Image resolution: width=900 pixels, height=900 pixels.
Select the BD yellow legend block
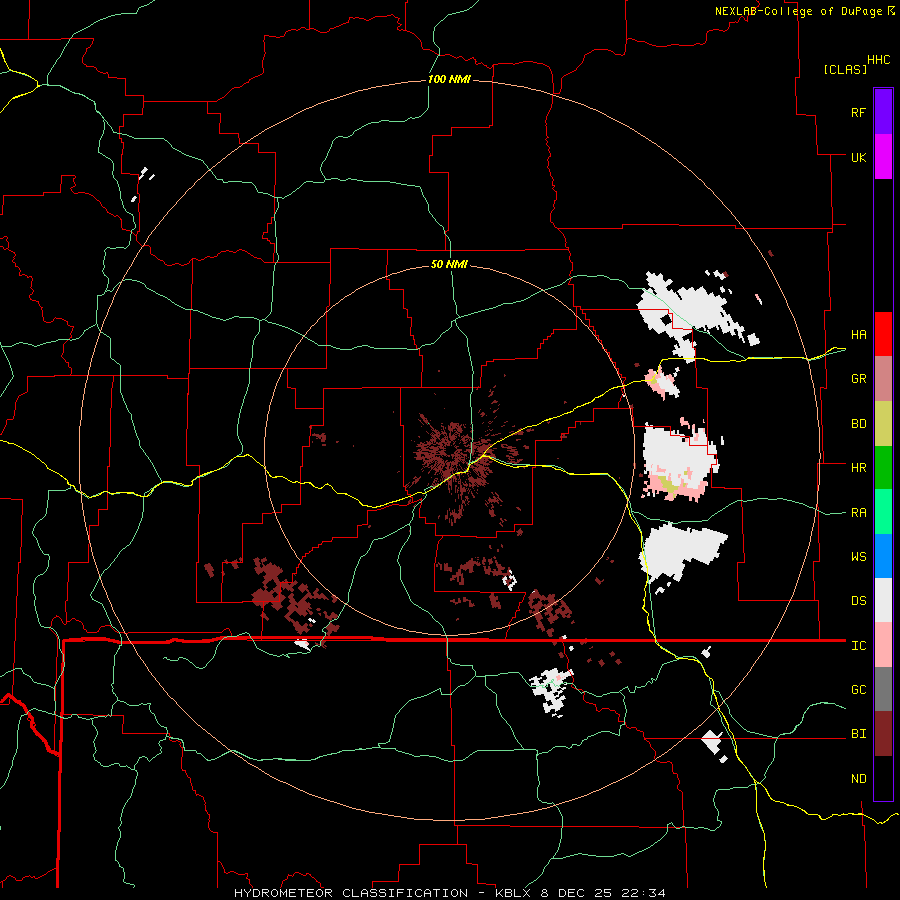pyautogui.click(x=883, y=424)
